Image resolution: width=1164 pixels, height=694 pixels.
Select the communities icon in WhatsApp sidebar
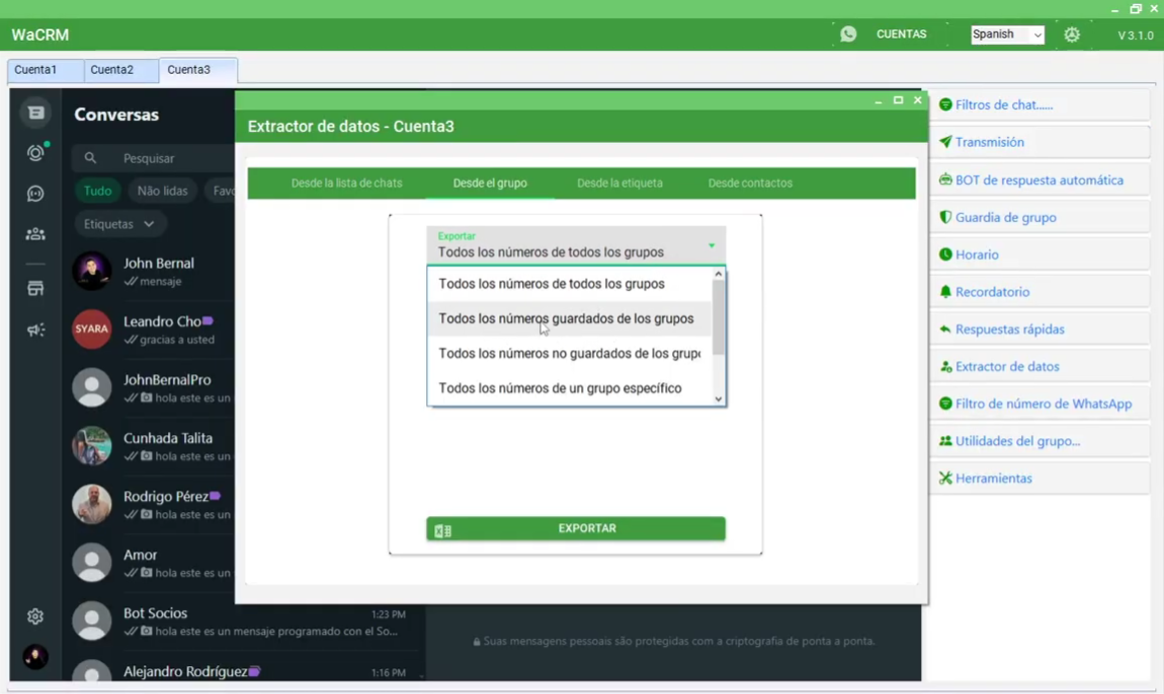point(35,233)
